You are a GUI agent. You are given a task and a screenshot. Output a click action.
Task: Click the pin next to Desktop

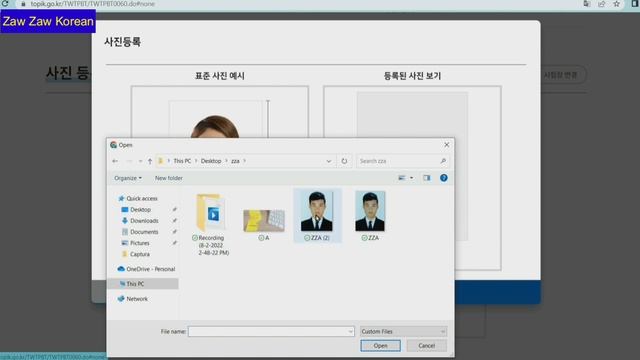[174, 209]
